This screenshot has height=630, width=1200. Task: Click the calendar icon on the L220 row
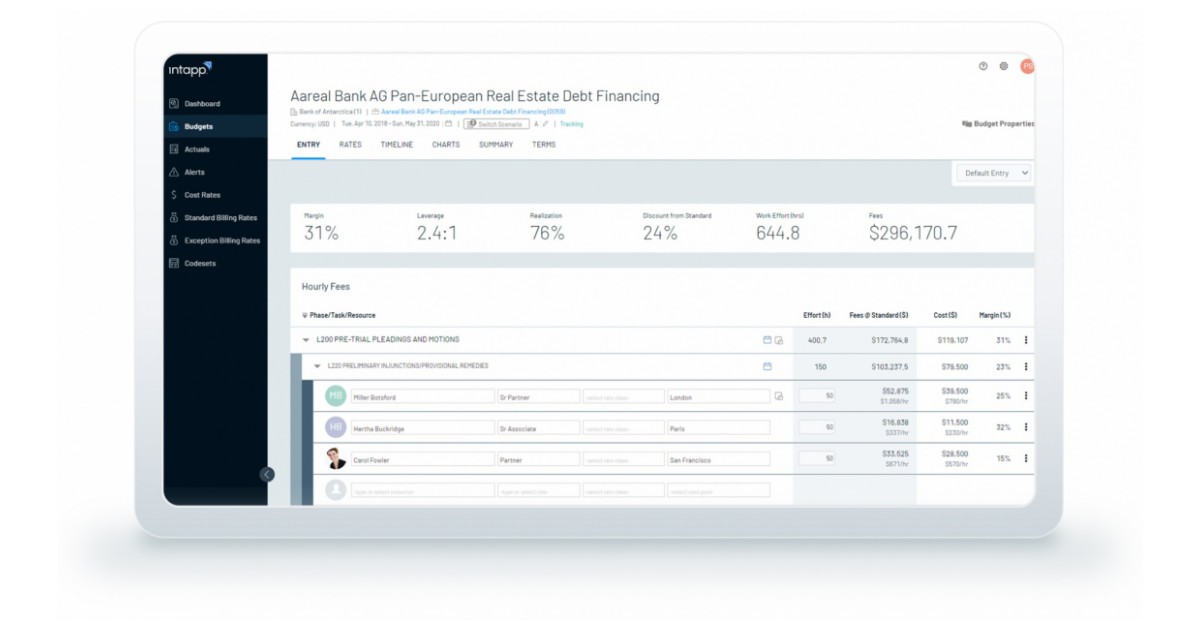click(767, 366)
